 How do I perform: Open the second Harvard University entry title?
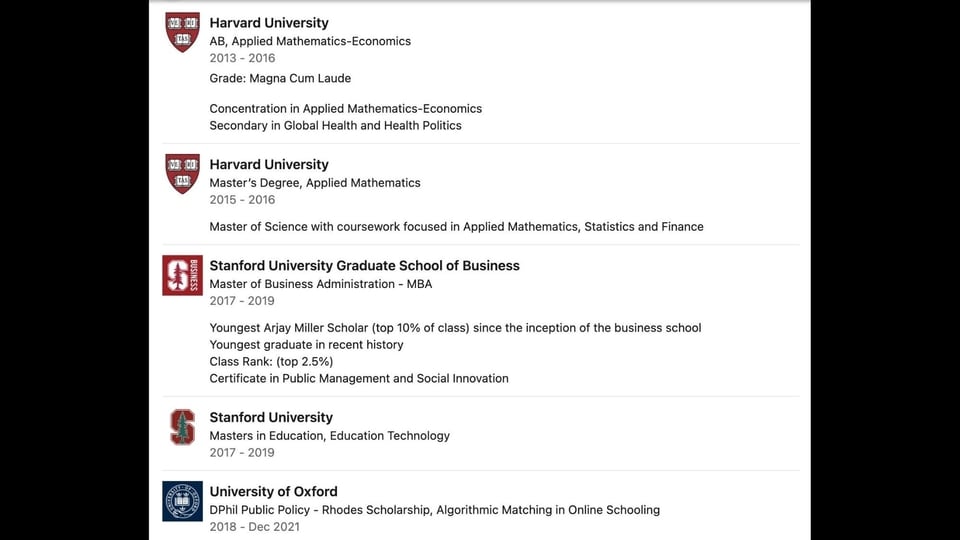[x=269, y=165]
